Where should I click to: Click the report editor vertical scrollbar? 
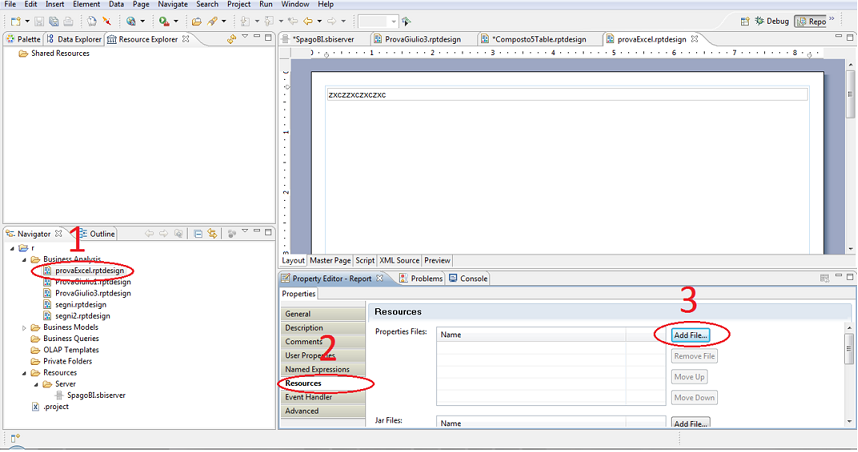point(850,156)
